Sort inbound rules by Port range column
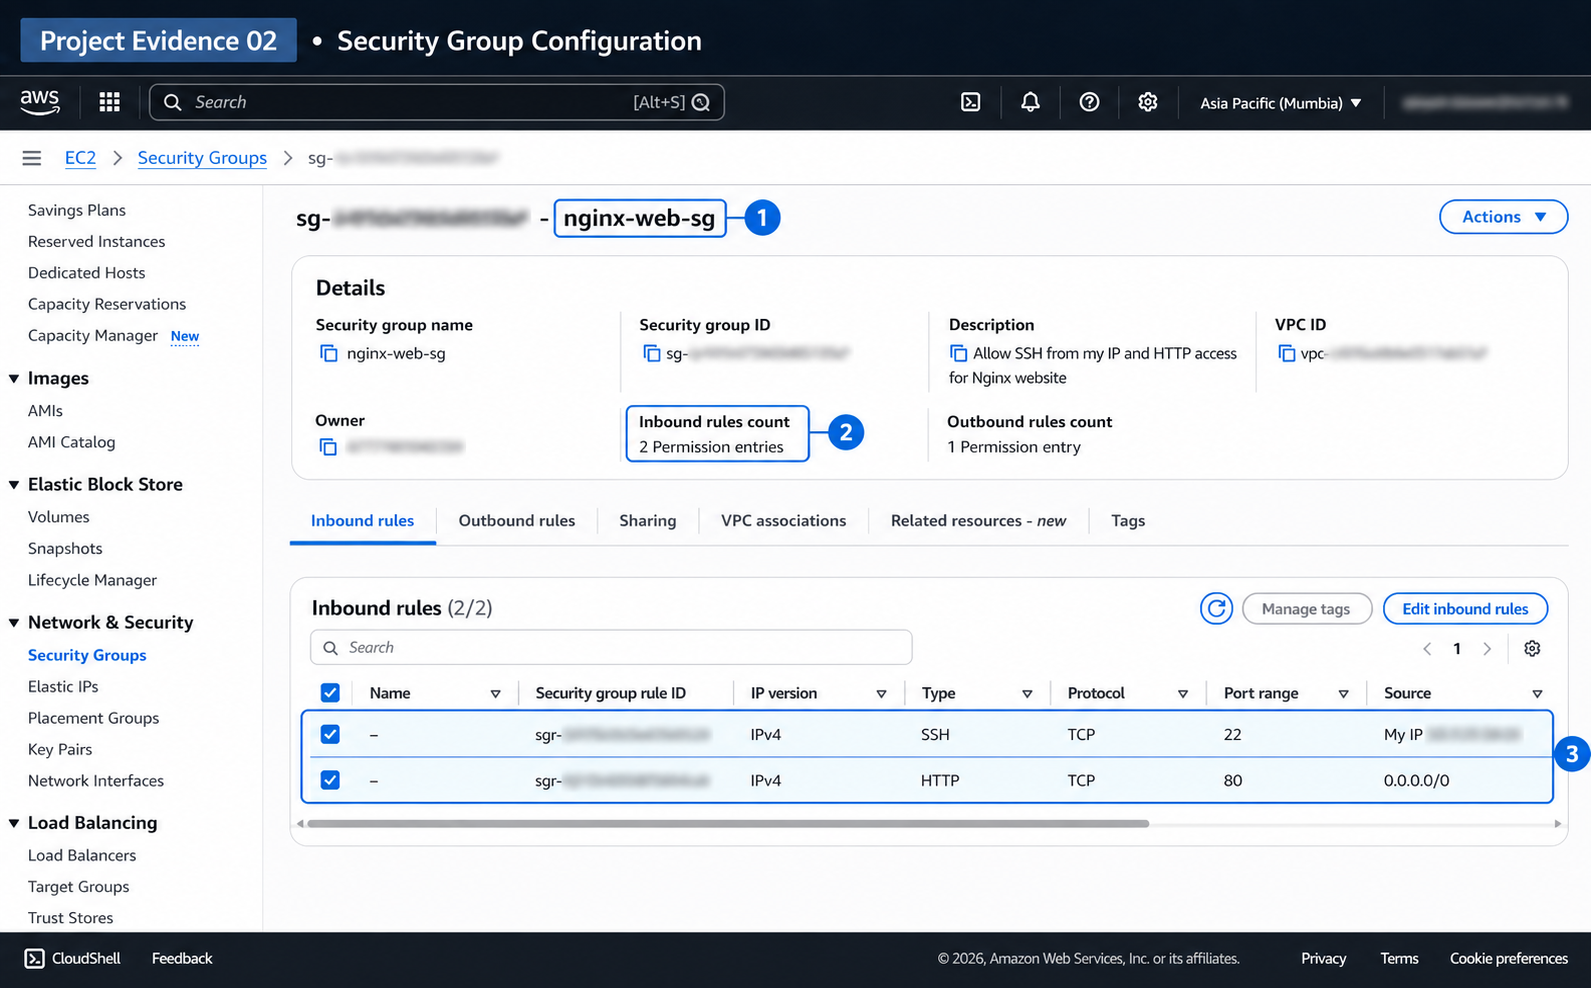The image size is (1591, 988). tap(1343, 694)
